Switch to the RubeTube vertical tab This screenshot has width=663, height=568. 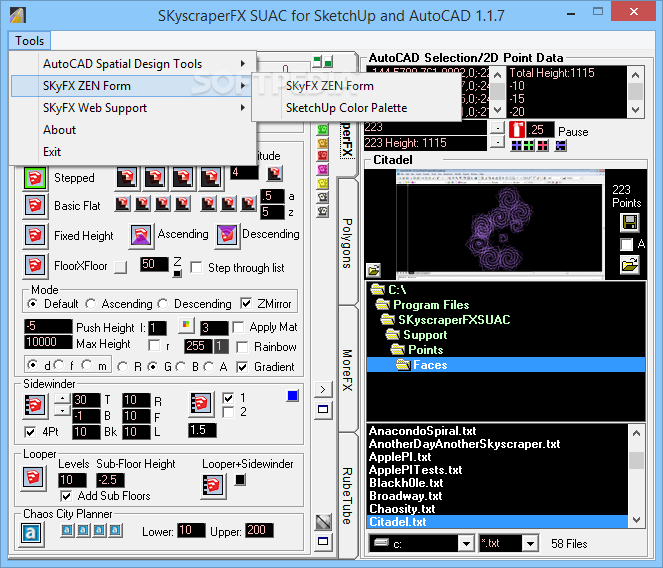(347, 496)
